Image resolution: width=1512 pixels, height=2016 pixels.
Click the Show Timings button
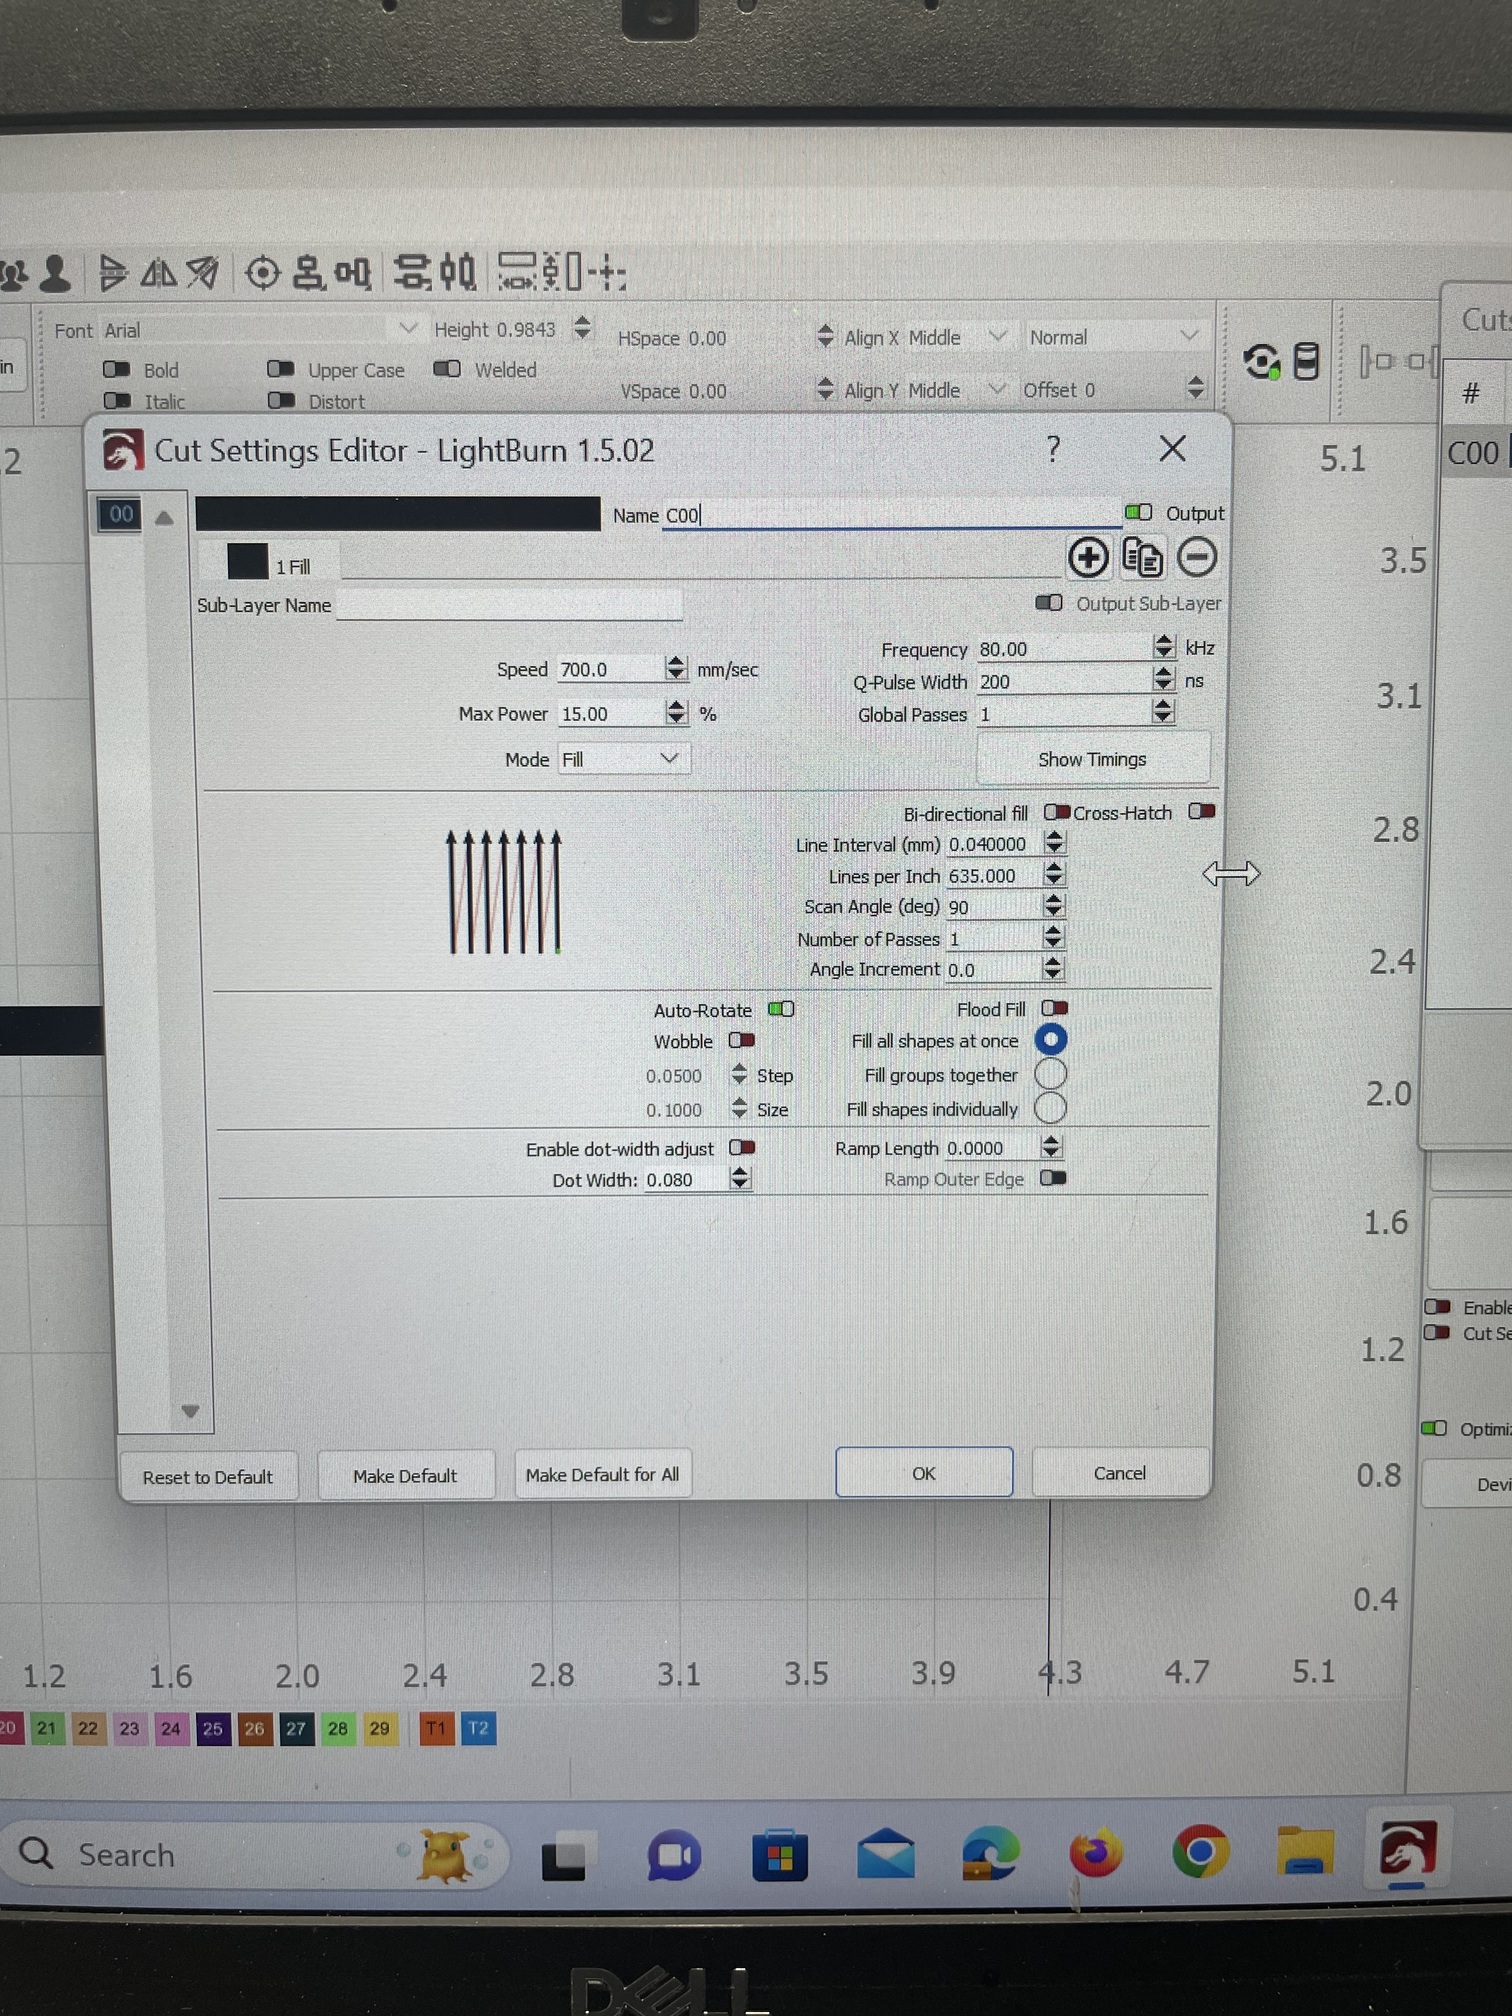pos(1091,759)
